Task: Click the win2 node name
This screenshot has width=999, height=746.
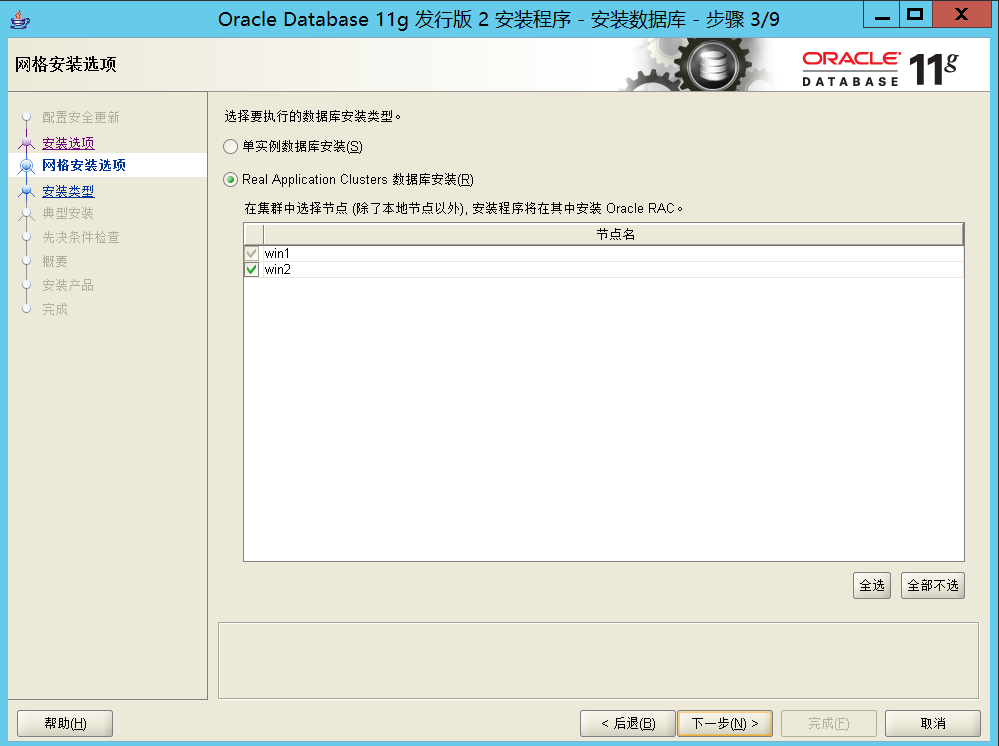Action: [x=278, y=269]
